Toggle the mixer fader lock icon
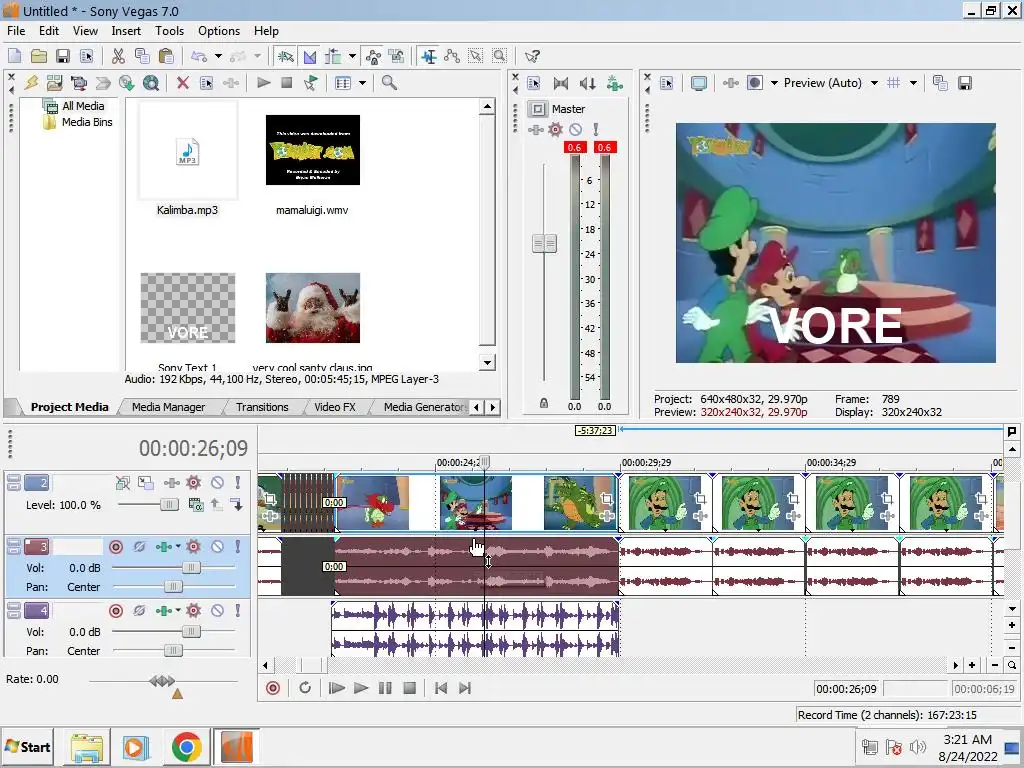1024x768 pixels. coord(544,403)
